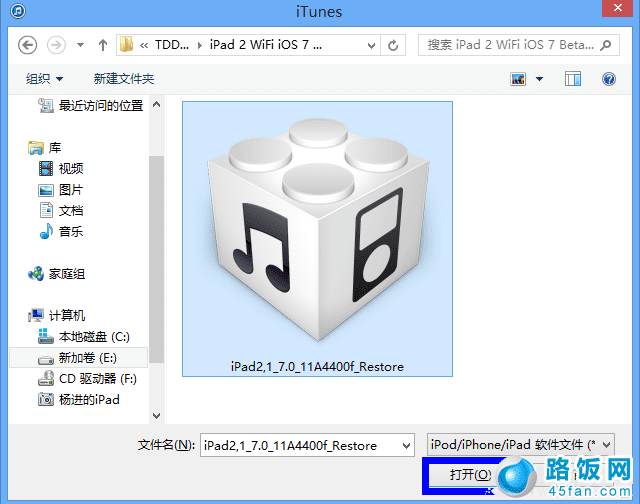
Task: Open the 图片 library
Action: coord(61,190)
